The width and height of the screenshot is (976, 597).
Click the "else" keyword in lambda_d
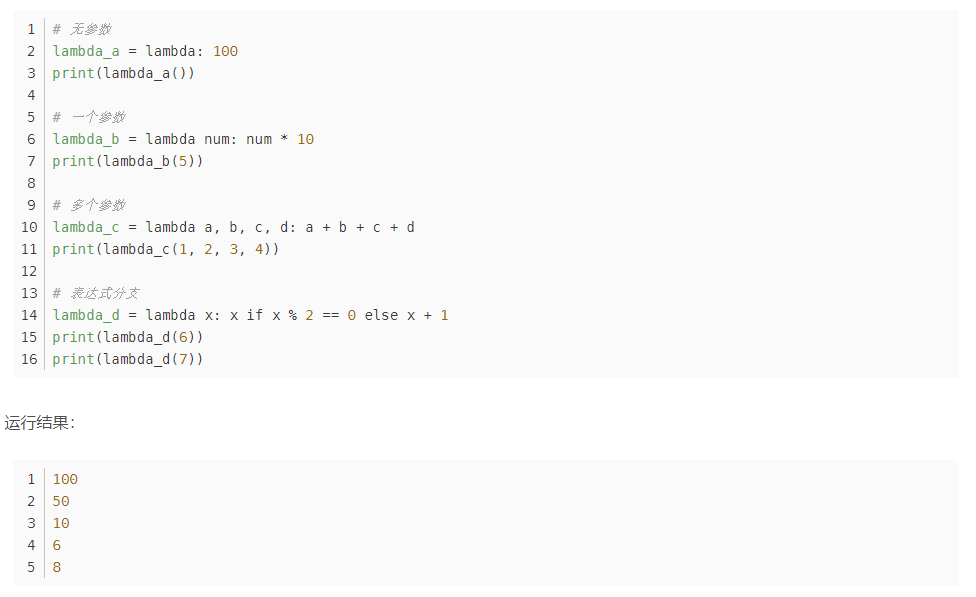(380, 315)
